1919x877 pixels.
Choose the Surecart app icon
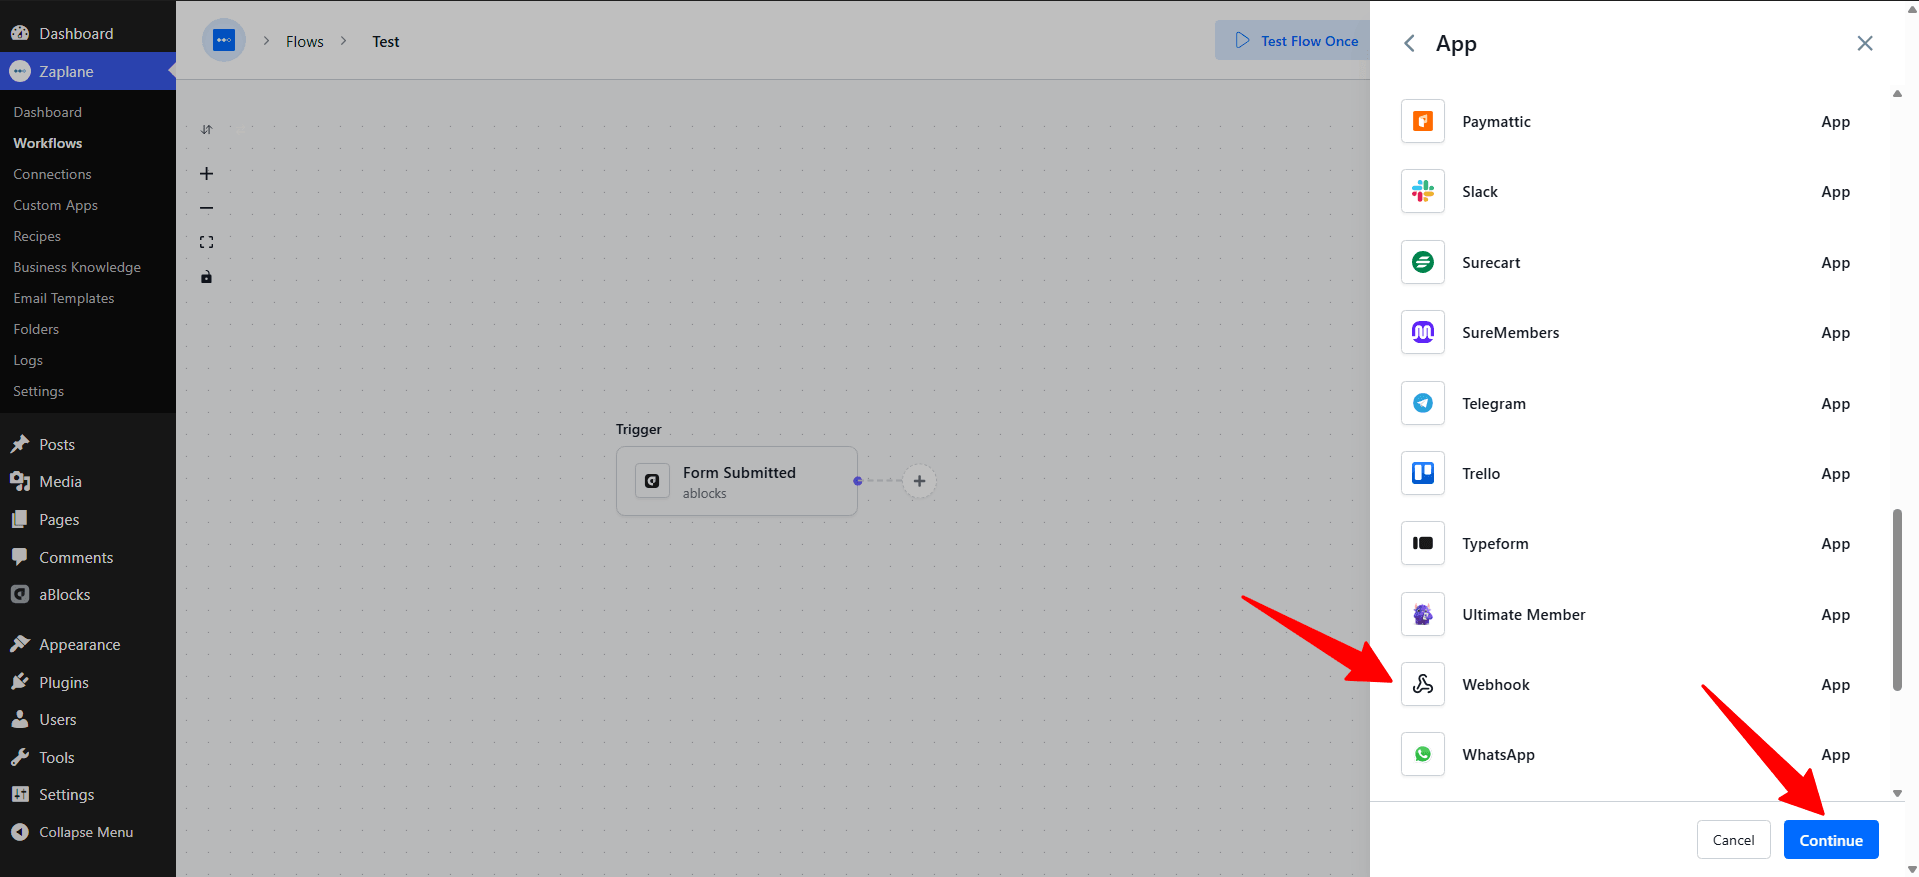click(1422, 262)
